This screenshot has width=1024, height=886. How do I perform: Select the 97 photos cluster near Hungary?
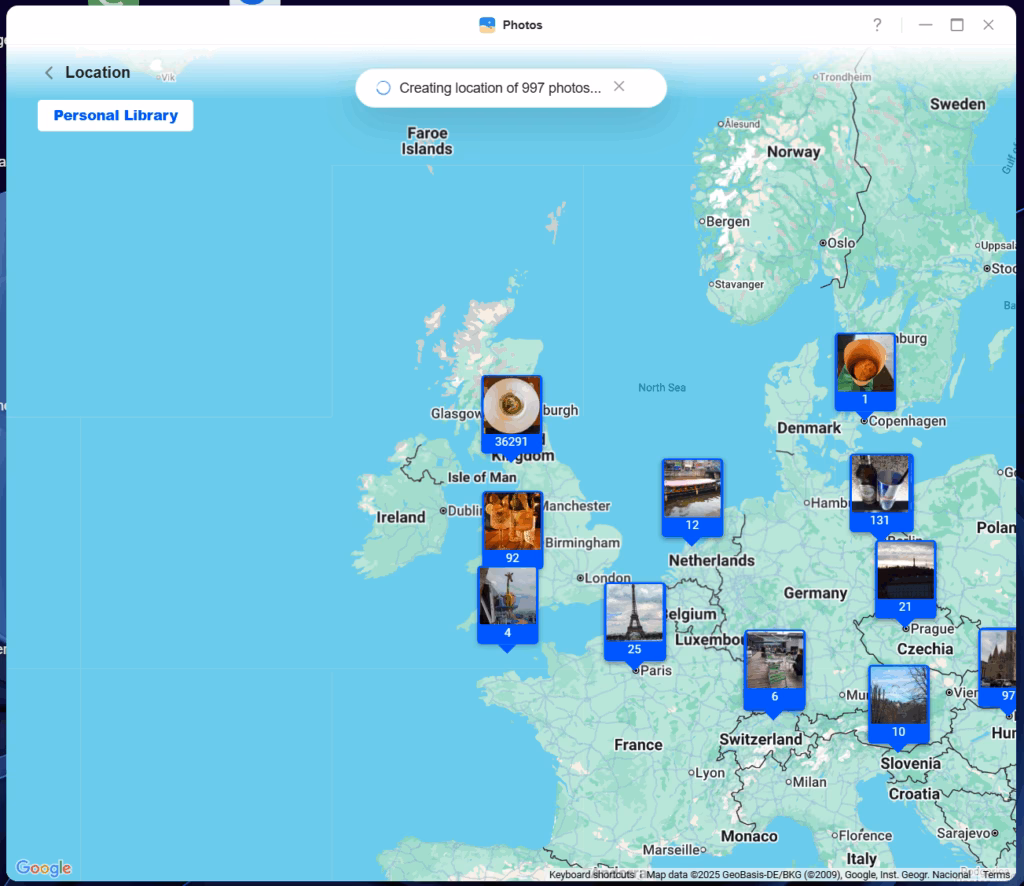point(1000,665)
